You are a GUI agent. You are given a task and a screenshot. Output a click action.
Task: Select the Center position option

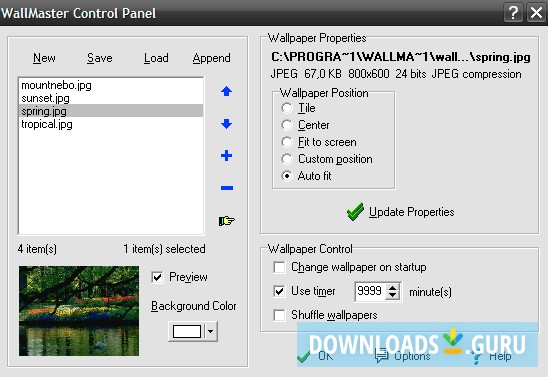click(287, 125)
